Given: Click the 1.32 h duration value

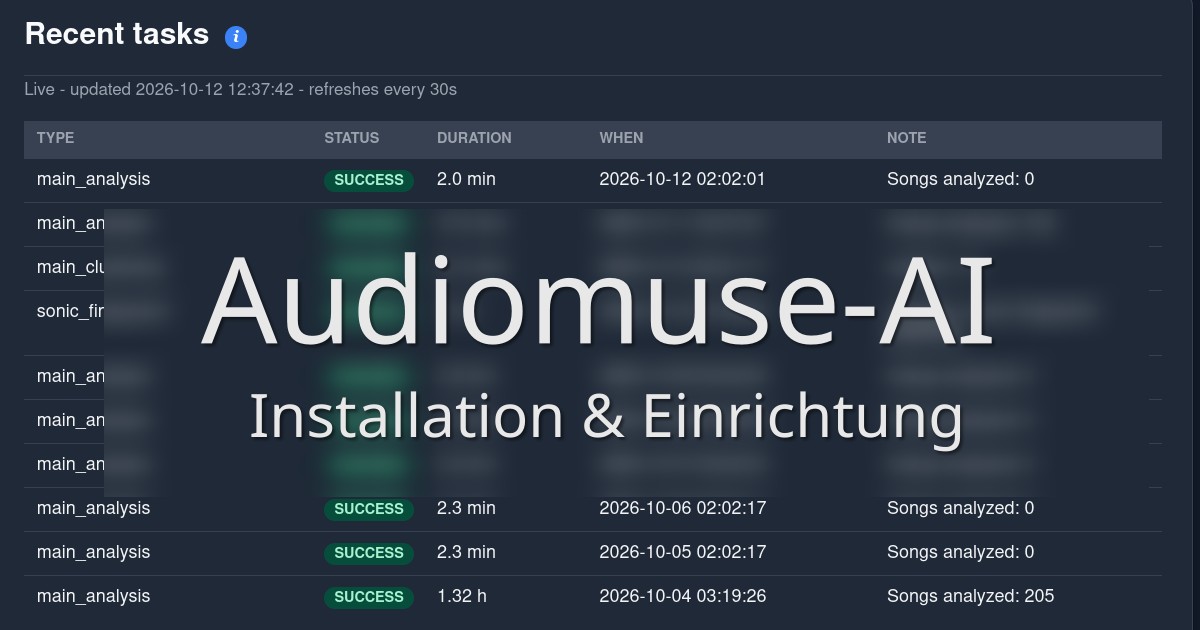Looking at the screenshot, I should pyautogui.click(x=462, y=596).
